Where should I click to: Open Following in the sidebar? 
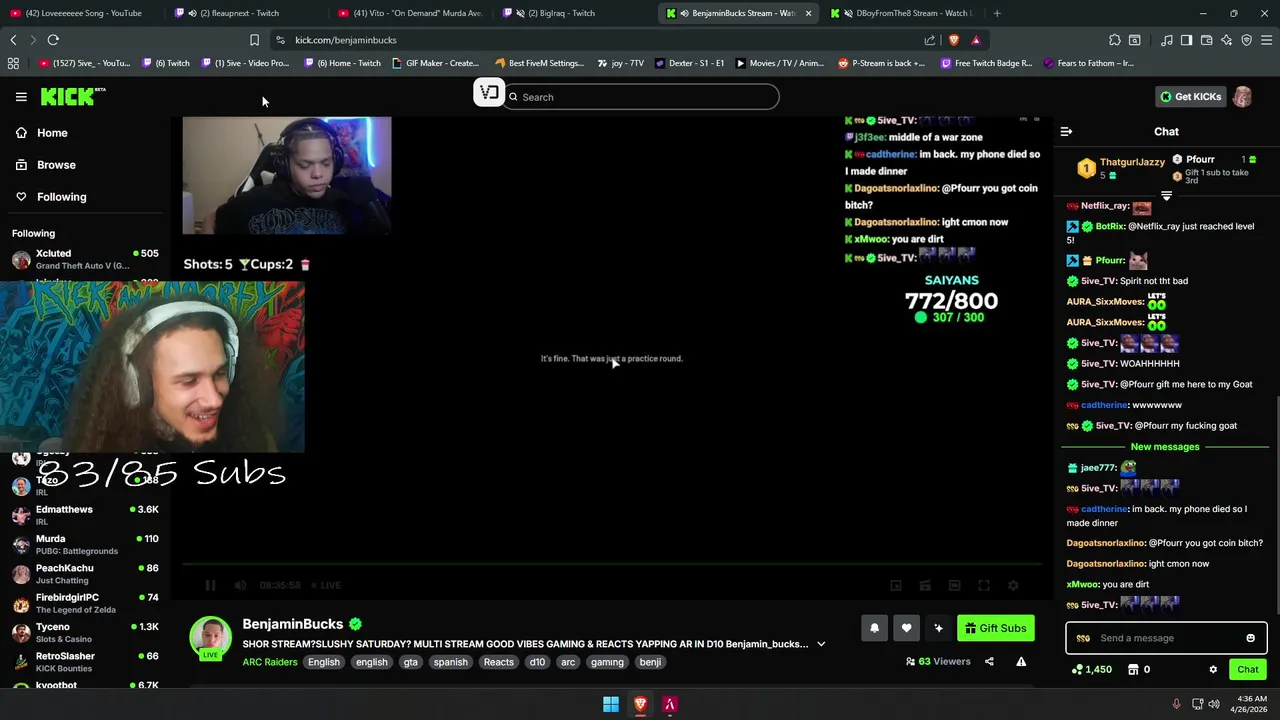tap(51, 197)
